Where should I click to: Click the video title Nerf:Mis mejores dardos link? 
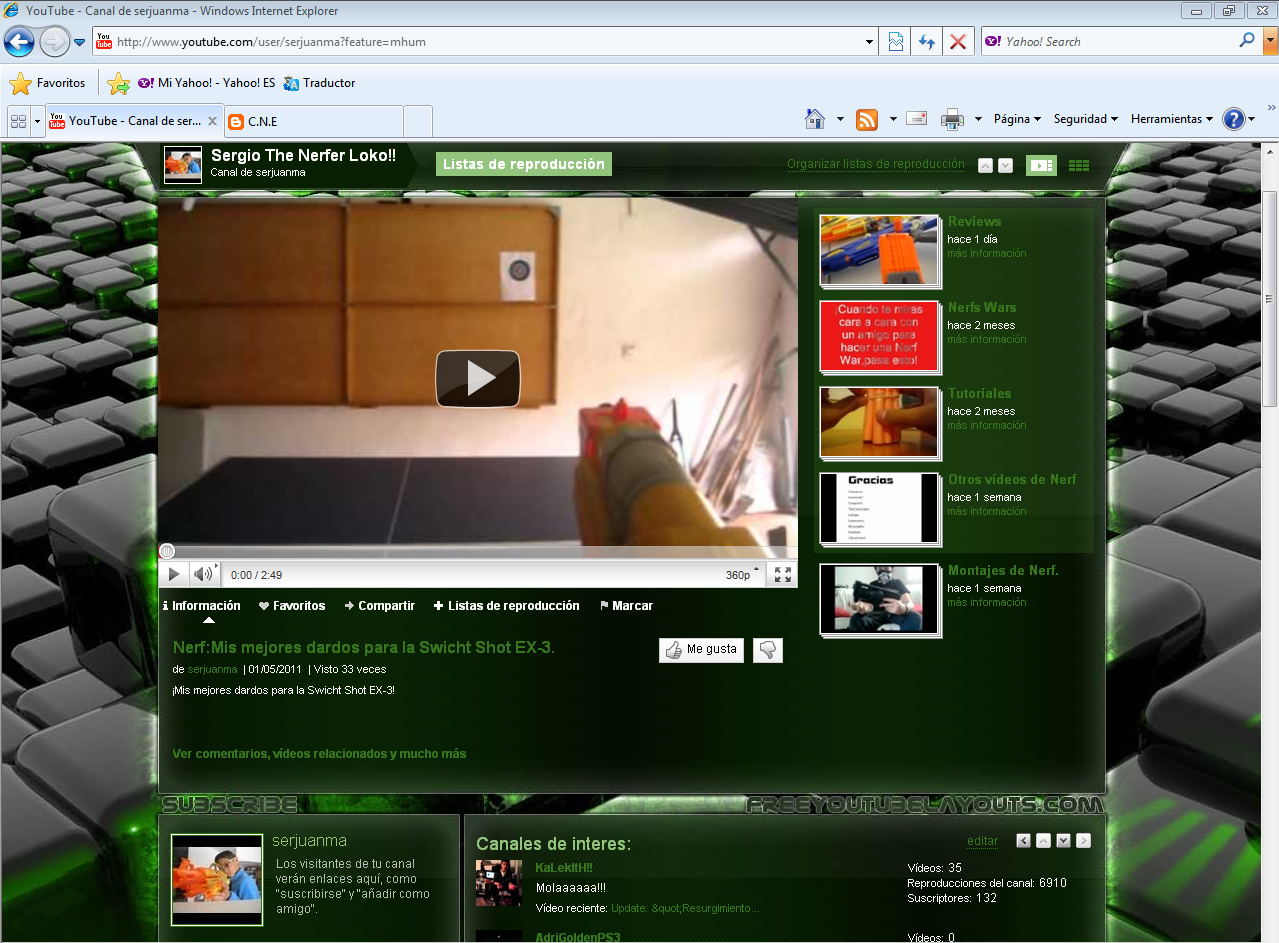coord(363,647)
